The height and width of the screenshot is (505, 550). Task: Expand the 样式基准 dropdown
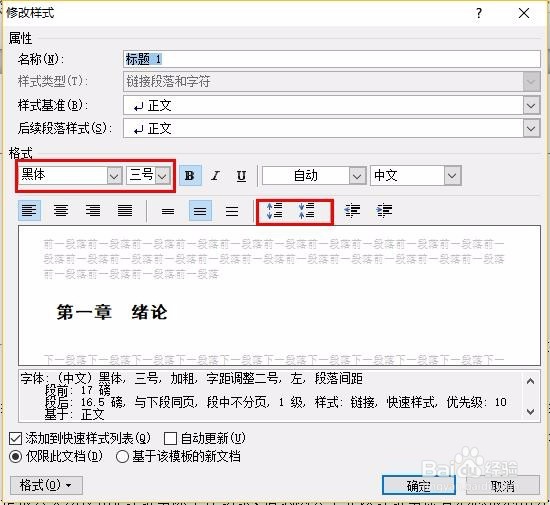click(x=531, y=106)
